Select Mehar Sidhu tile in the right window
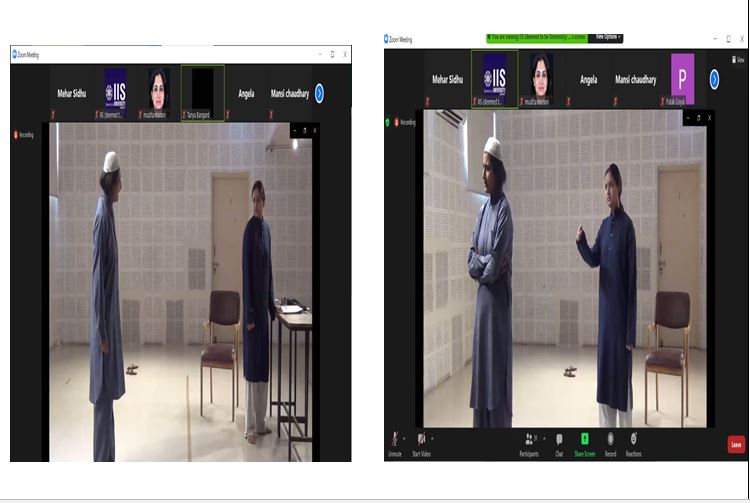 pyautogui.click(x=449, y=79)
